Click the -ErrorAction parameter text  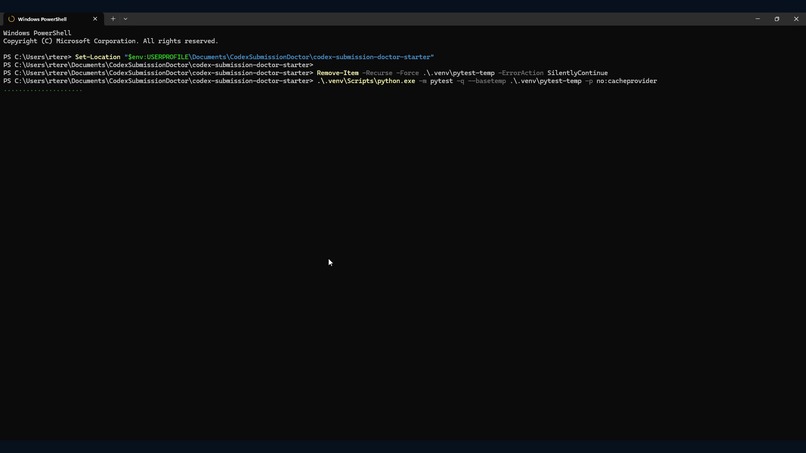[521, 73]
